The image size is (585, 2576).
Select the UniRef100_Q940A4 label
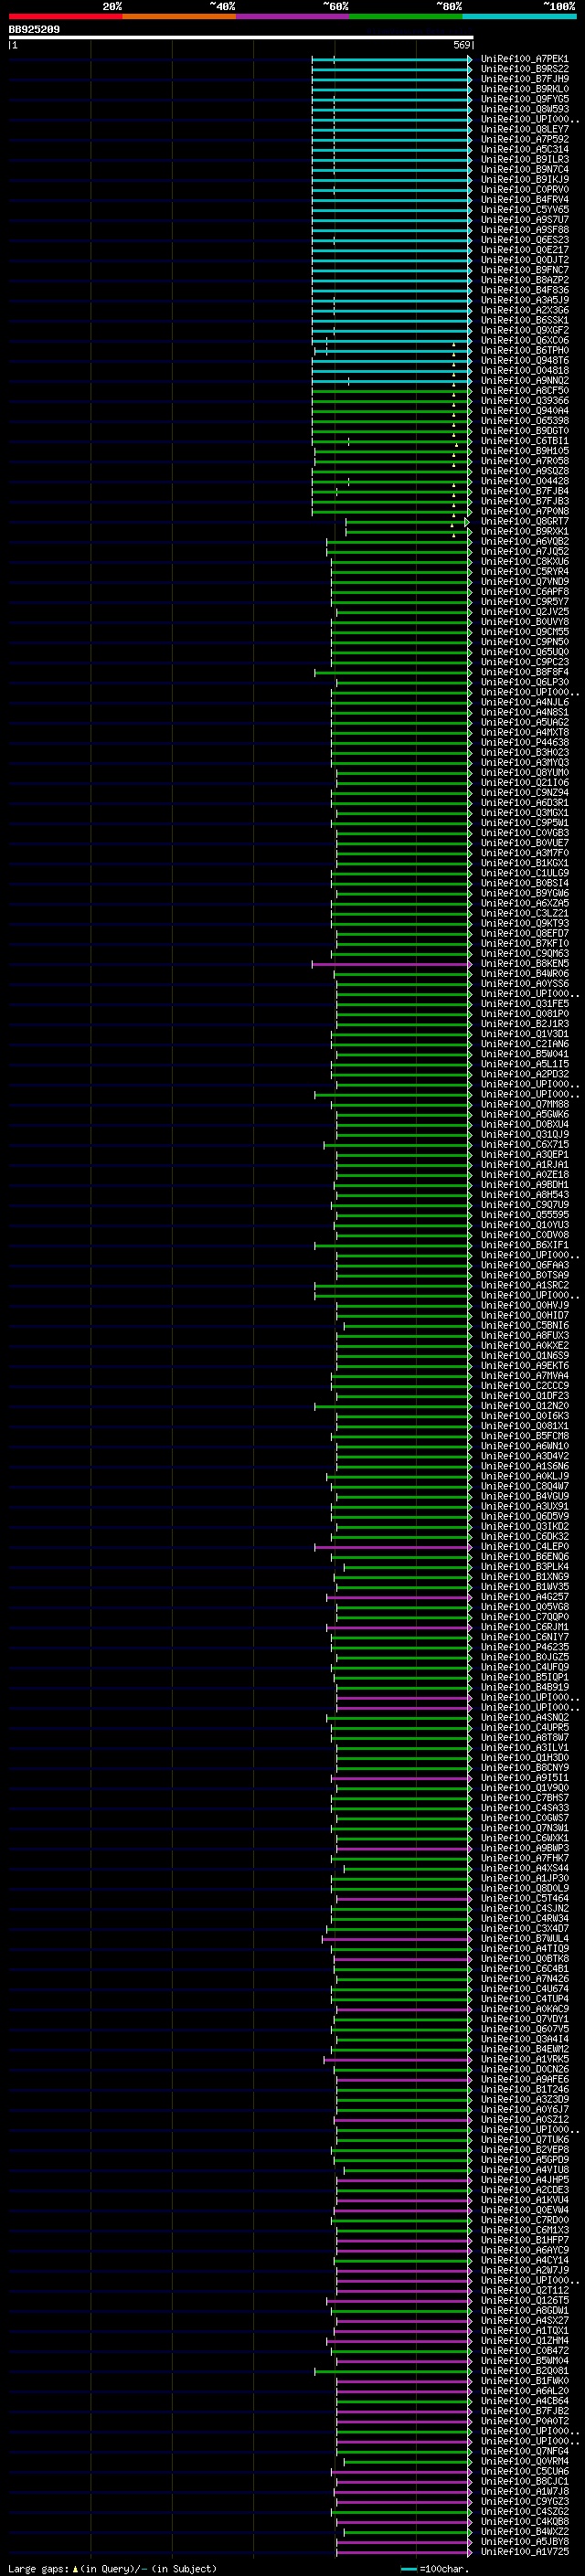pos(524,411)
